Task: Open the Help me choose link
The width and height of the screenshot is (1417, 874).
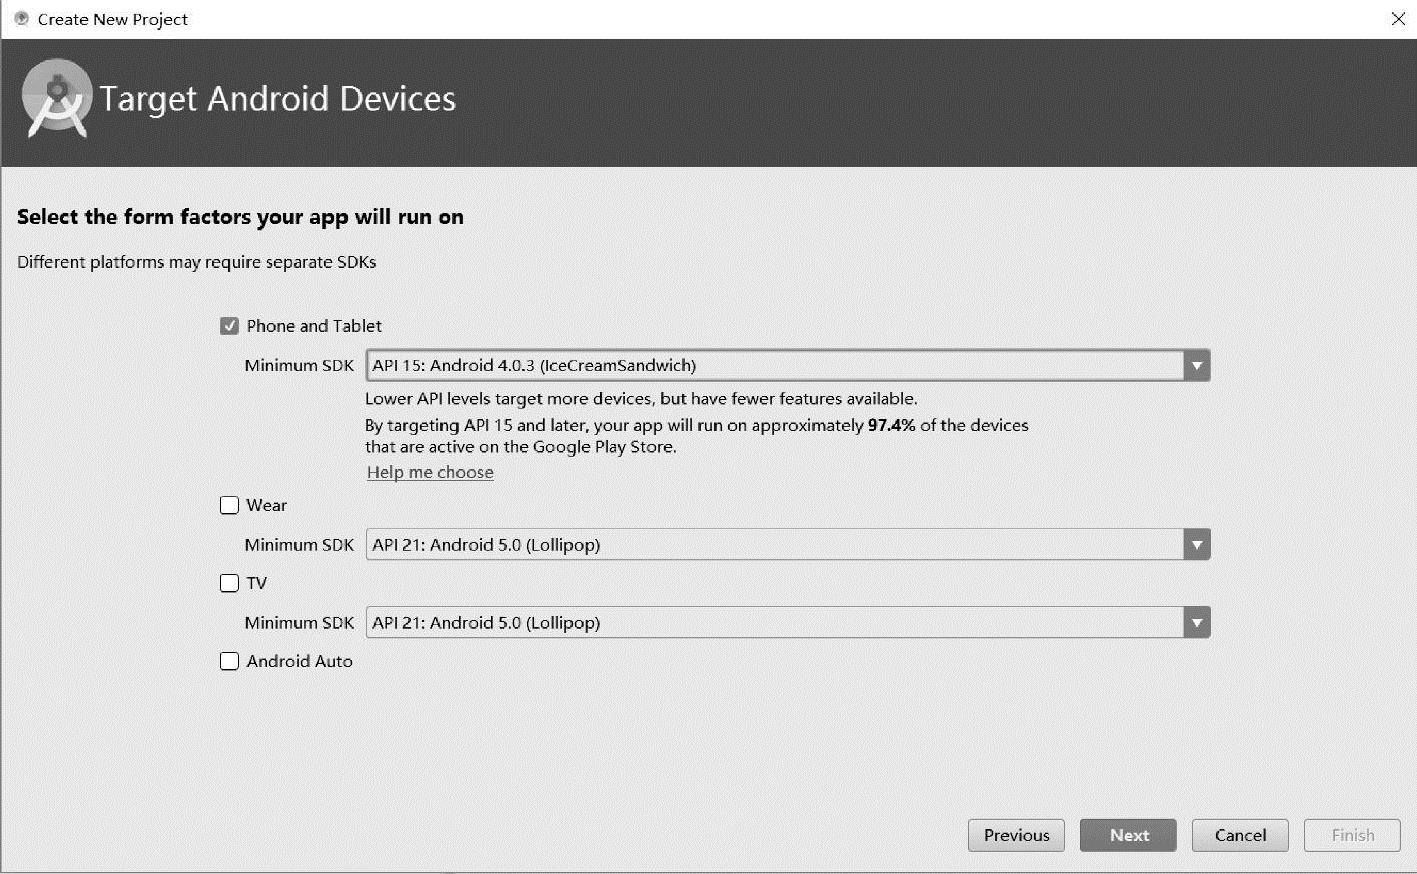Action: point(430,472)
